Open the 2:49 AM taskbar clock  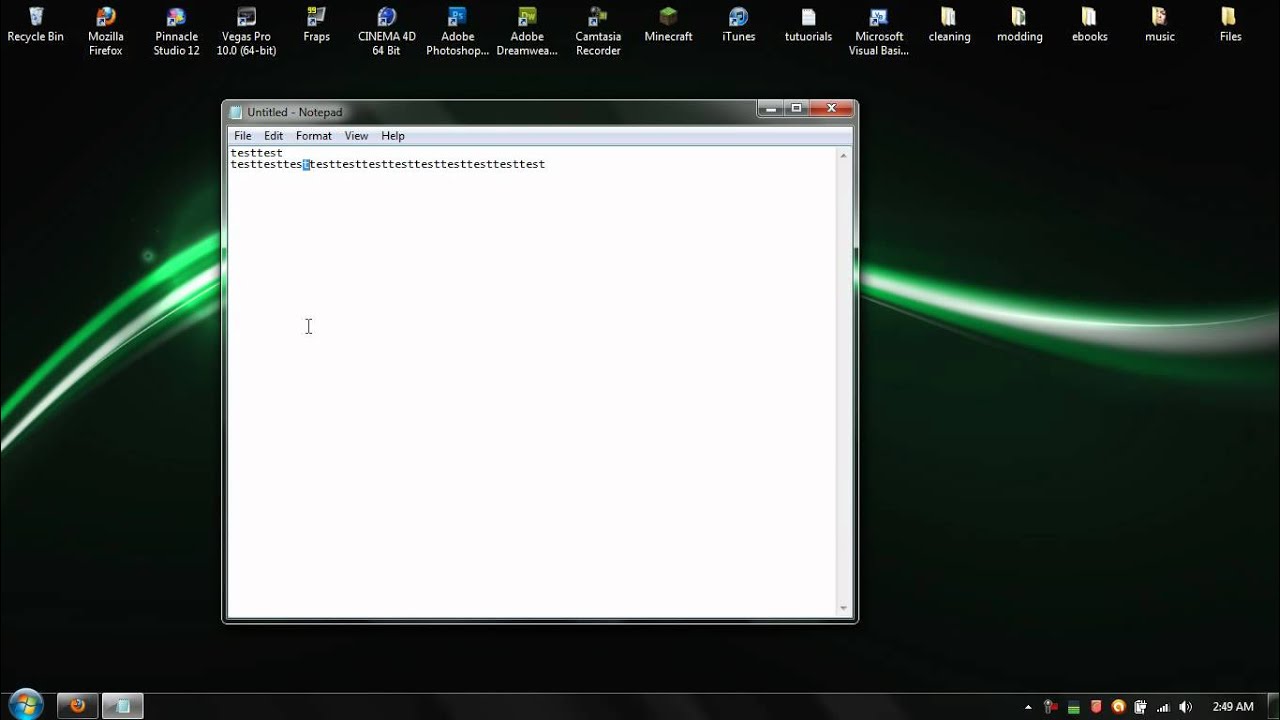(1232, 706)
